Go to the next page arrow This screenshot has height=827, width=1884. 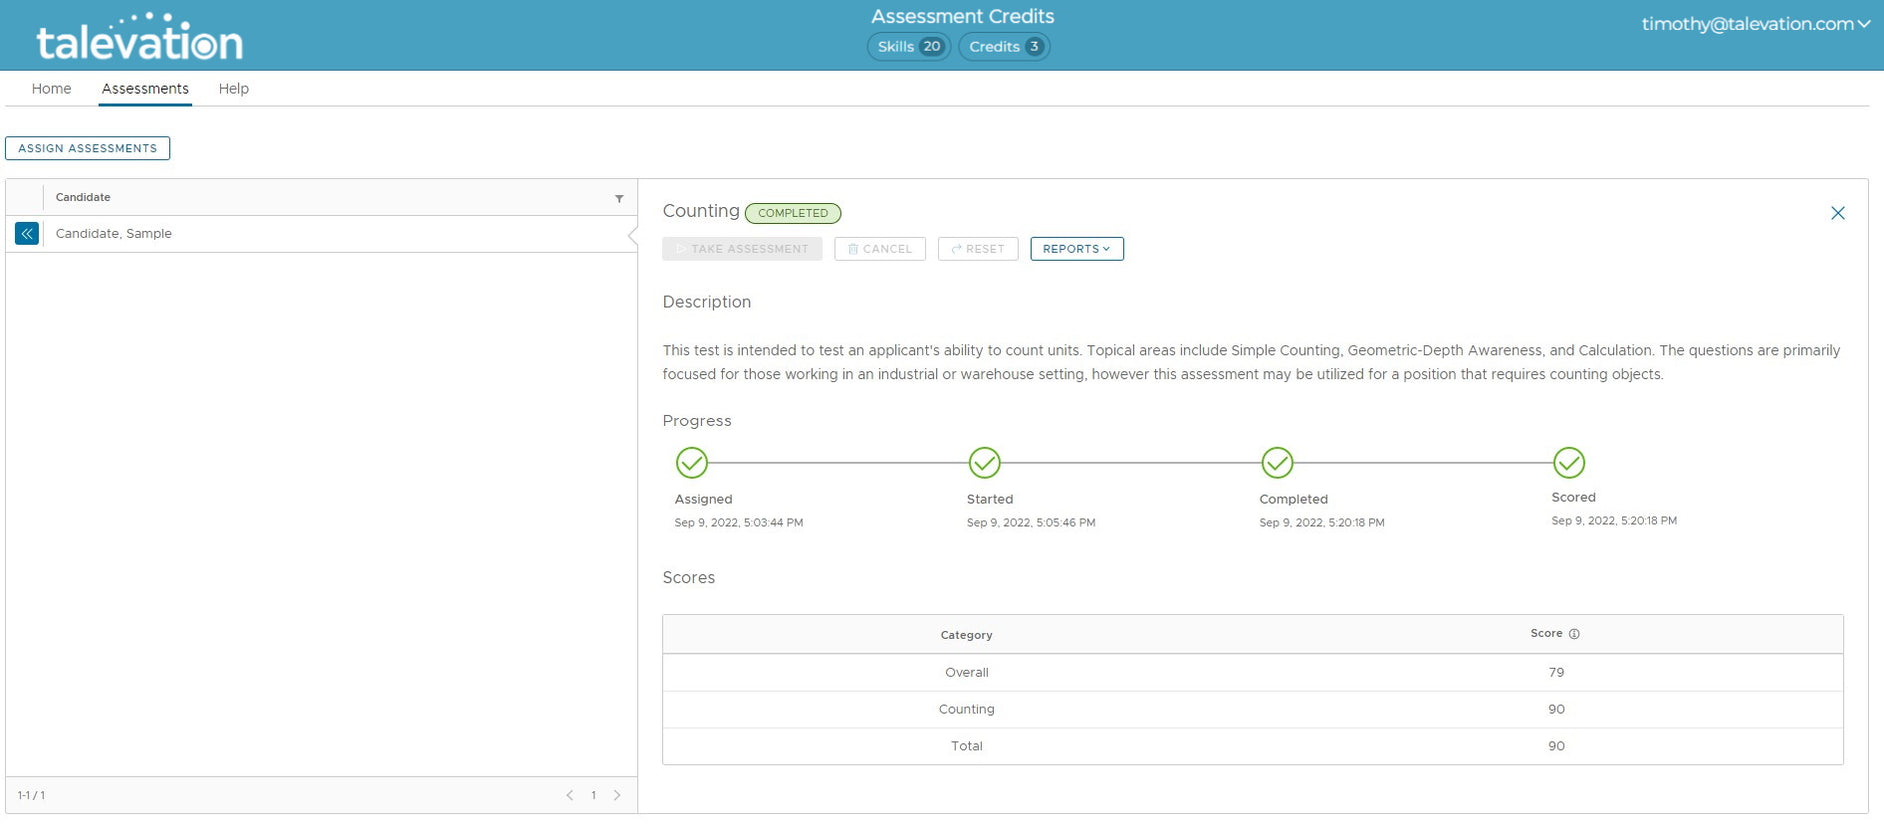click(617, 796)
